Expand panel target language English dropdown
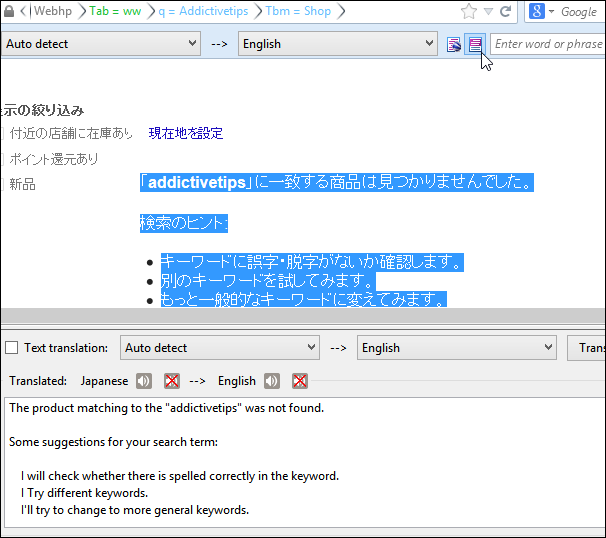This screenshot has height=538, width=606. (x=456, y=348)
